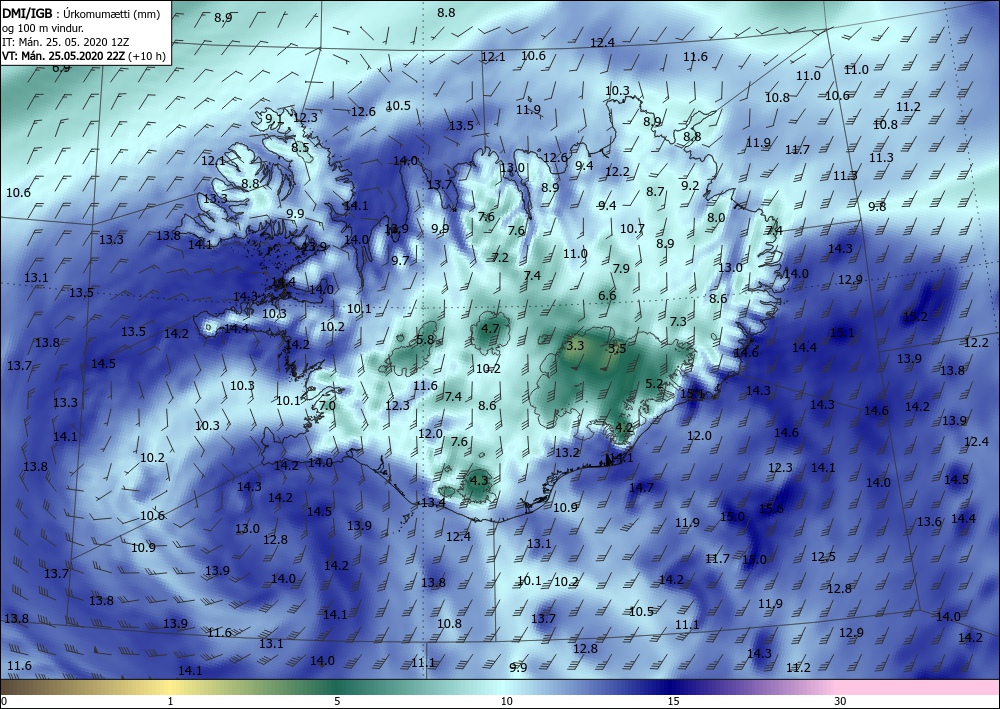
Task: Click the '7.3' value on the map
Action: click(x=678, y=321)
